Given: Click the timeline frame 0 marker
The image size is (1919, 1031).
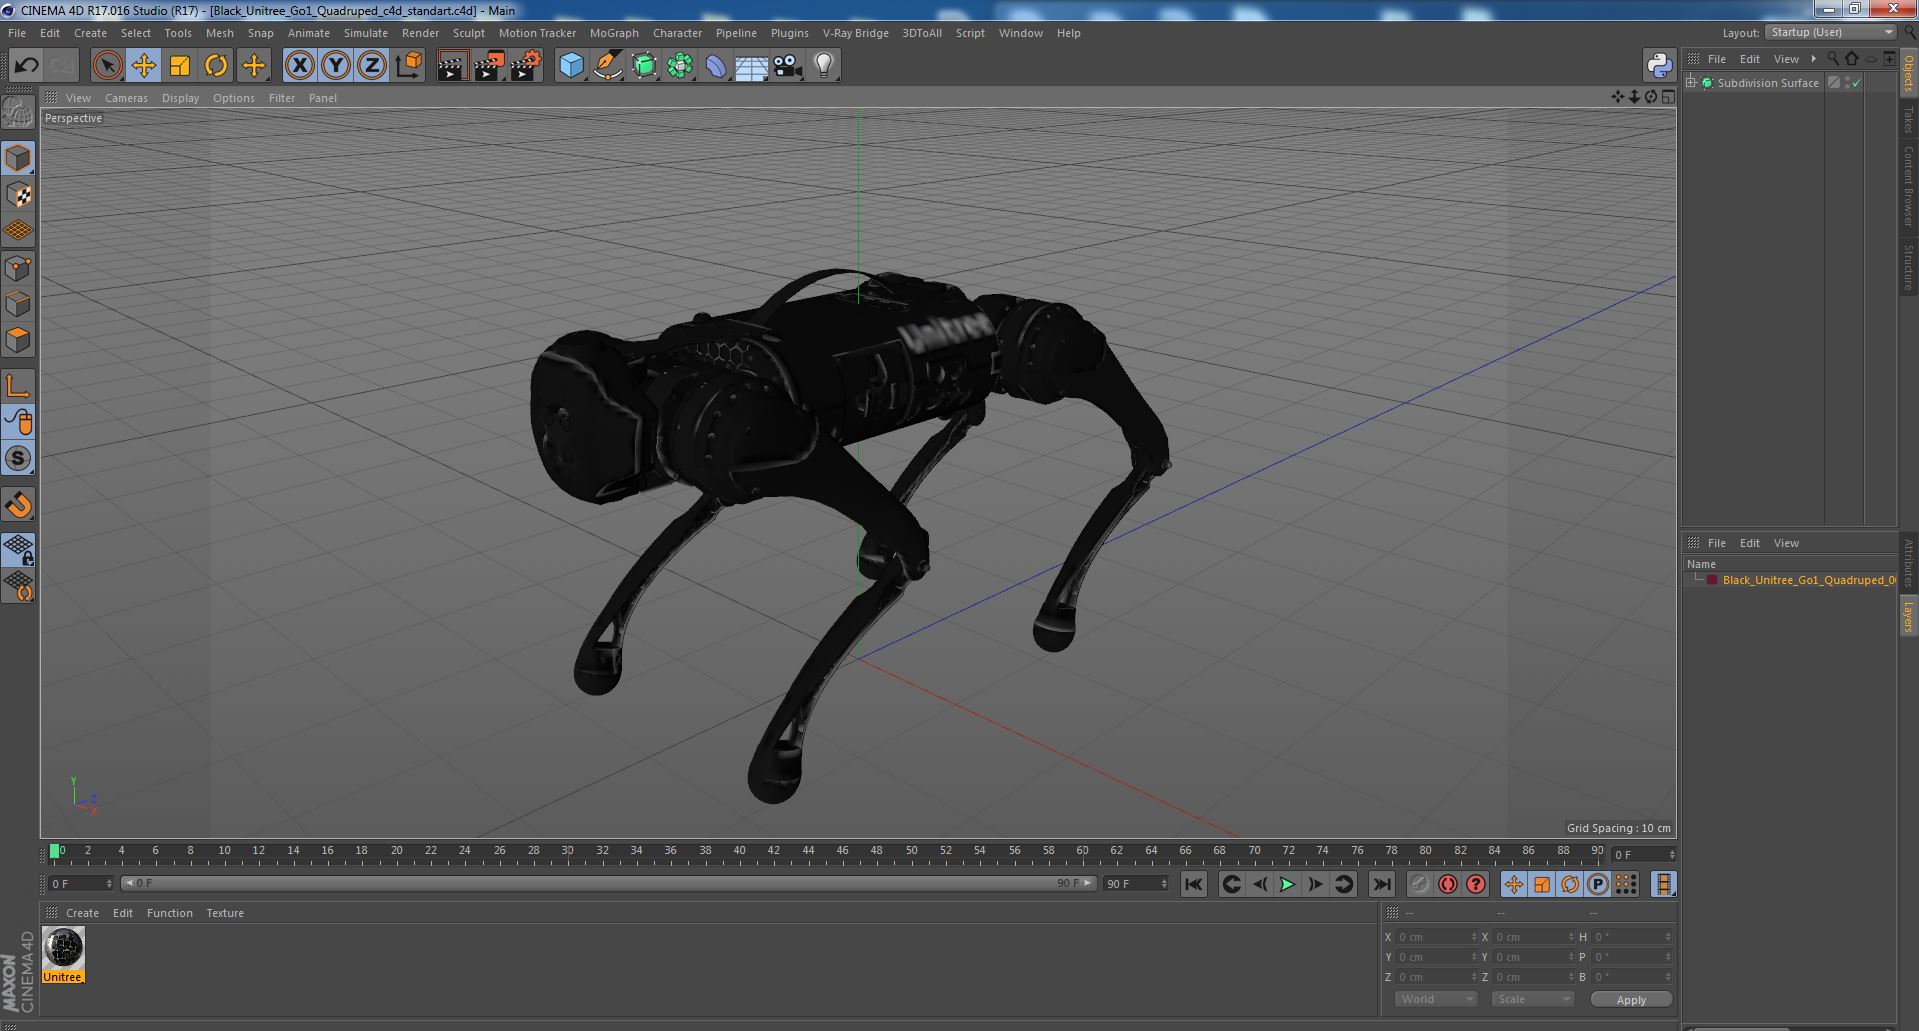Looking at the screenshot, I should point(55,851).
